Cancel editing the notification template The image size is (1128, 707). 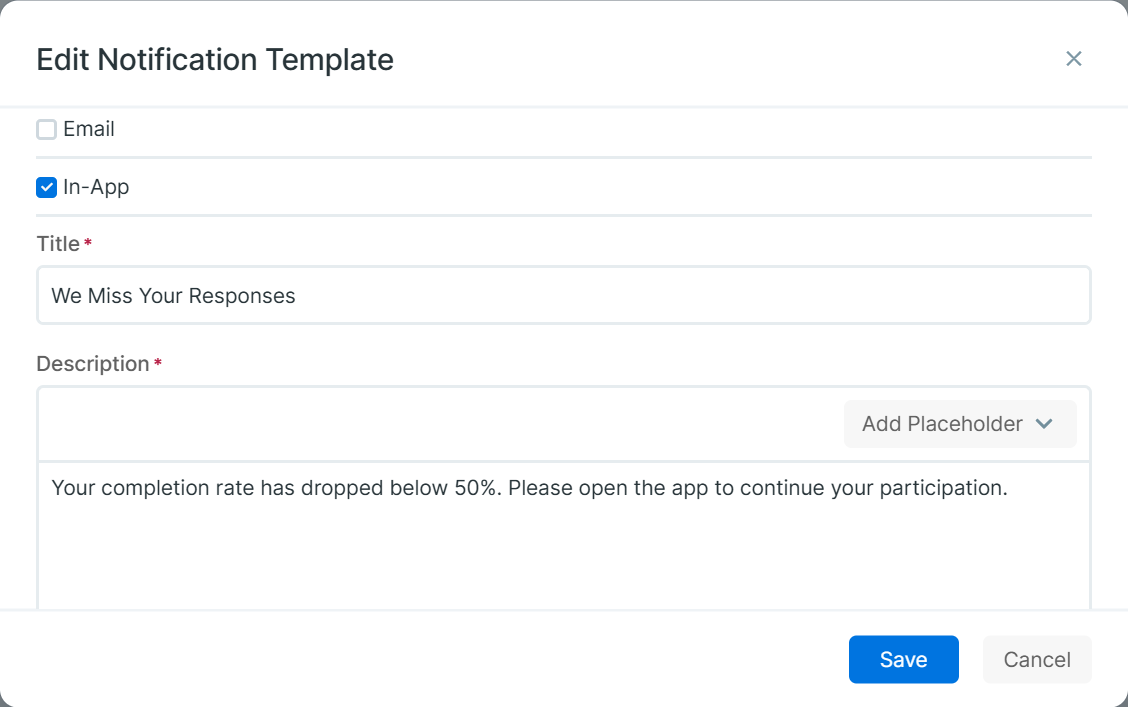(x=1037, y=660)
